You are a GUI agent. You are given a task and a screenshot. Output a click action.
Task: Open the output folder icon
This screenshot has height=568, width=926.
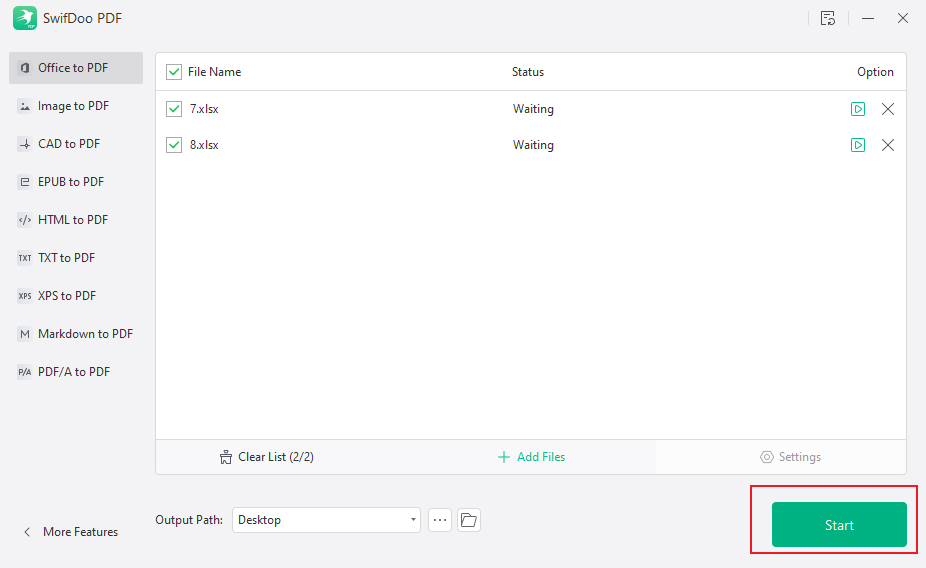pos(469,520)
